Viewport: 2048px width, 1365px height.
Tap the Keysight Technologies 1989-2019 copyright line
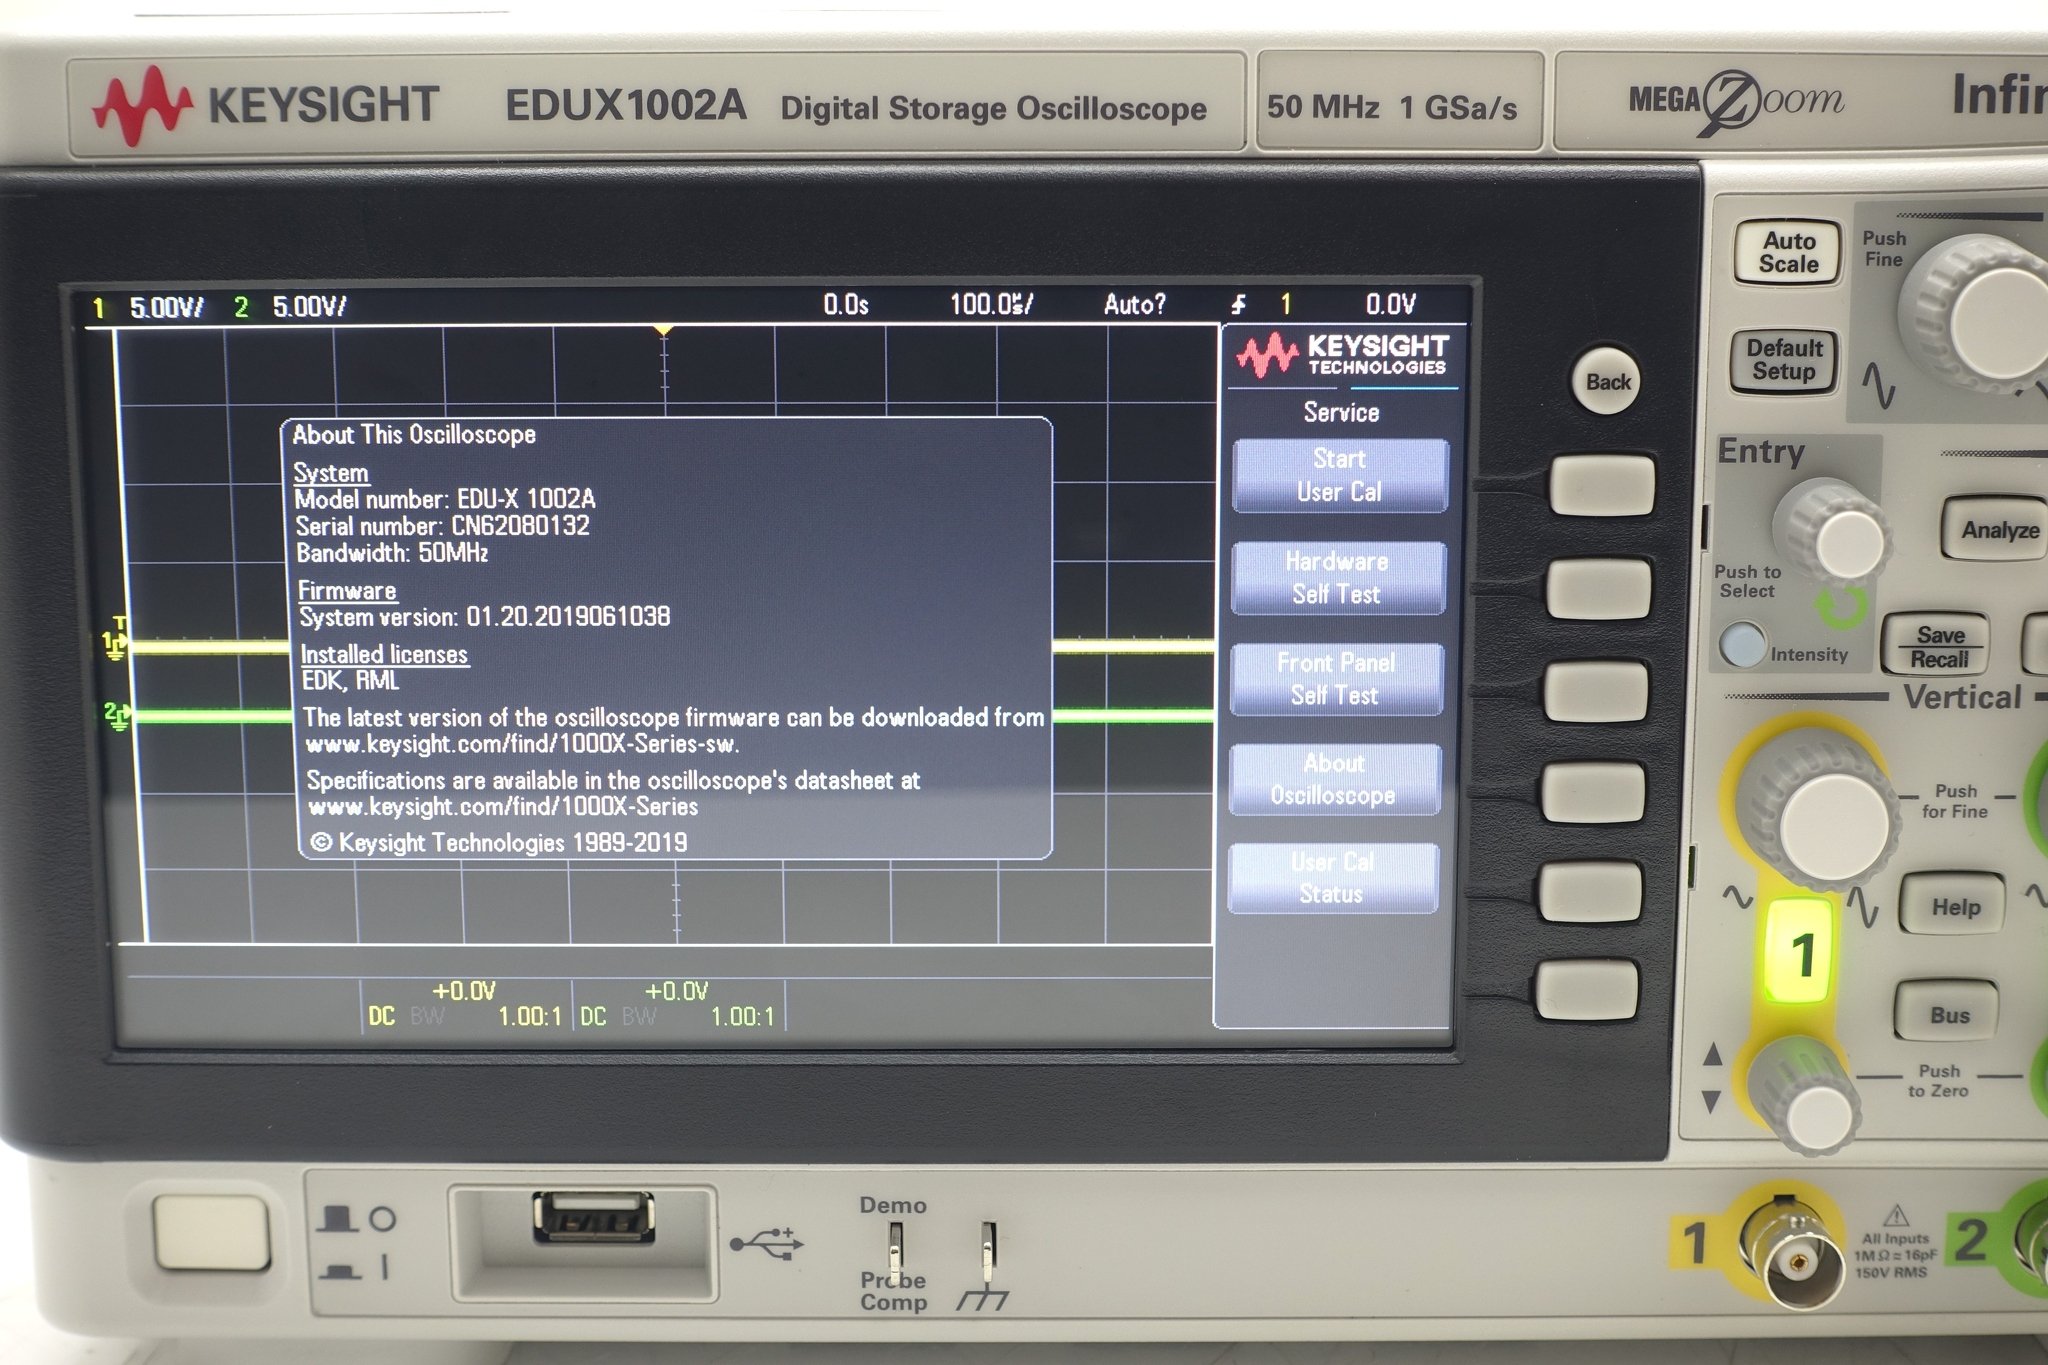[499, 842]
